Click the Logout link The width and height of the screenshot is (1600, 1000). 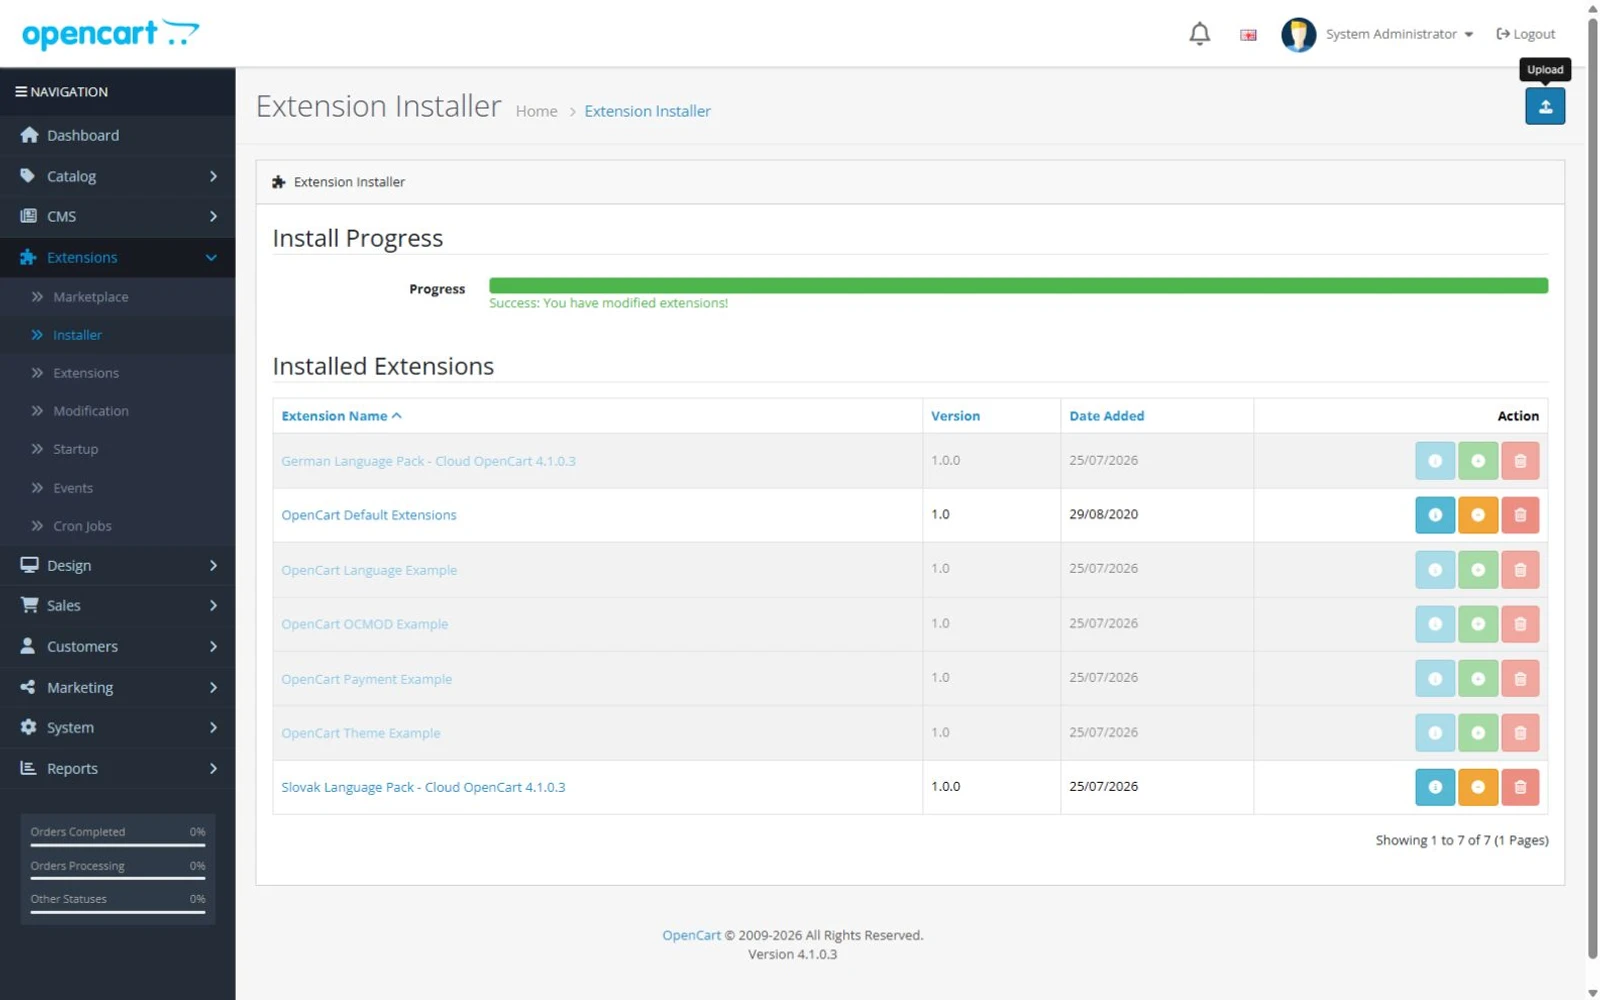[1525, 34]
